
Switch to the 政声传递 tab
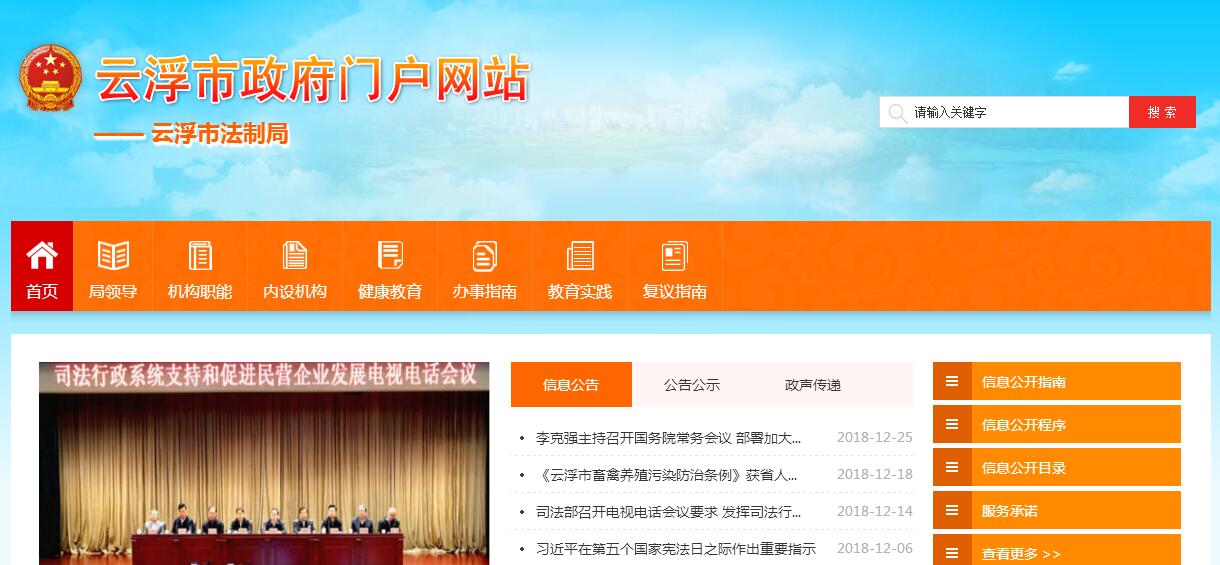[813, 384]
